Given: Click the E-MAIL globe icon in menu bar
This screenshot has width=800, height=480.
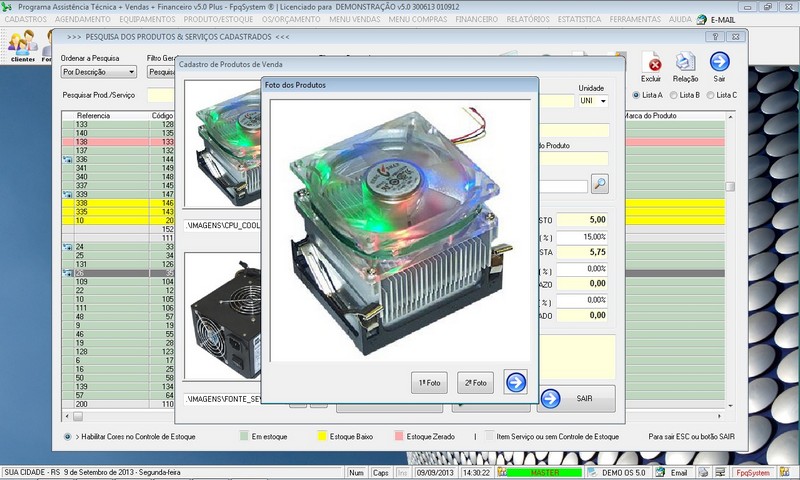Looking at the screenshot, I should pyautogui.click(x=702, y=19).
